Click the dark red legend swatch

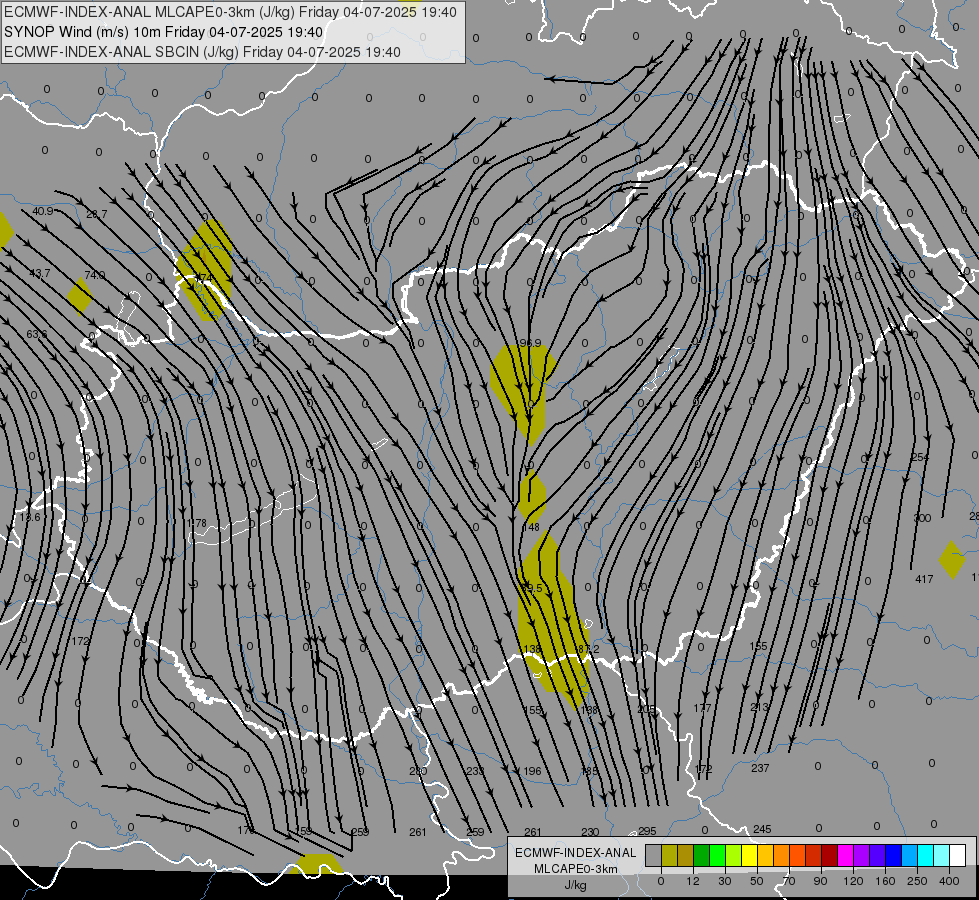(829, 856)
